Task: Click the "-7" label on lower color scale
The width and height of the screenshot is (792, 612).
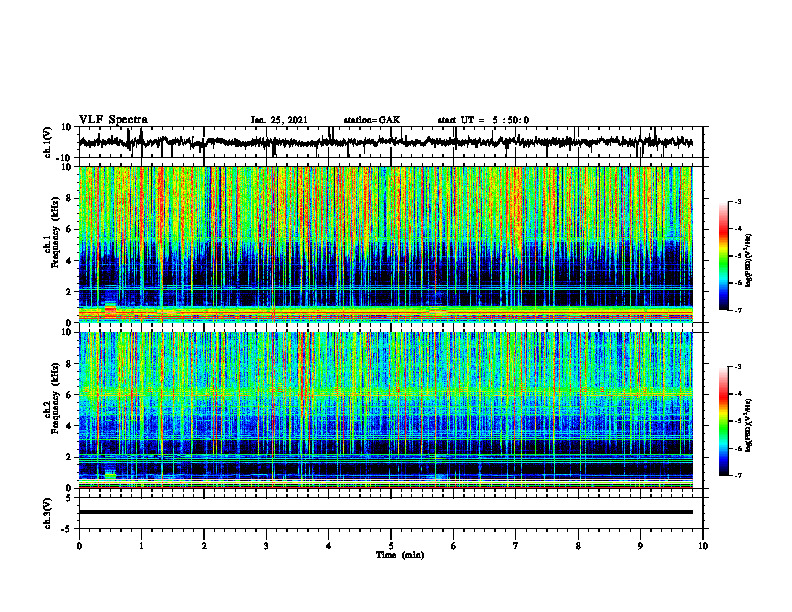Action: coord(738,476)
